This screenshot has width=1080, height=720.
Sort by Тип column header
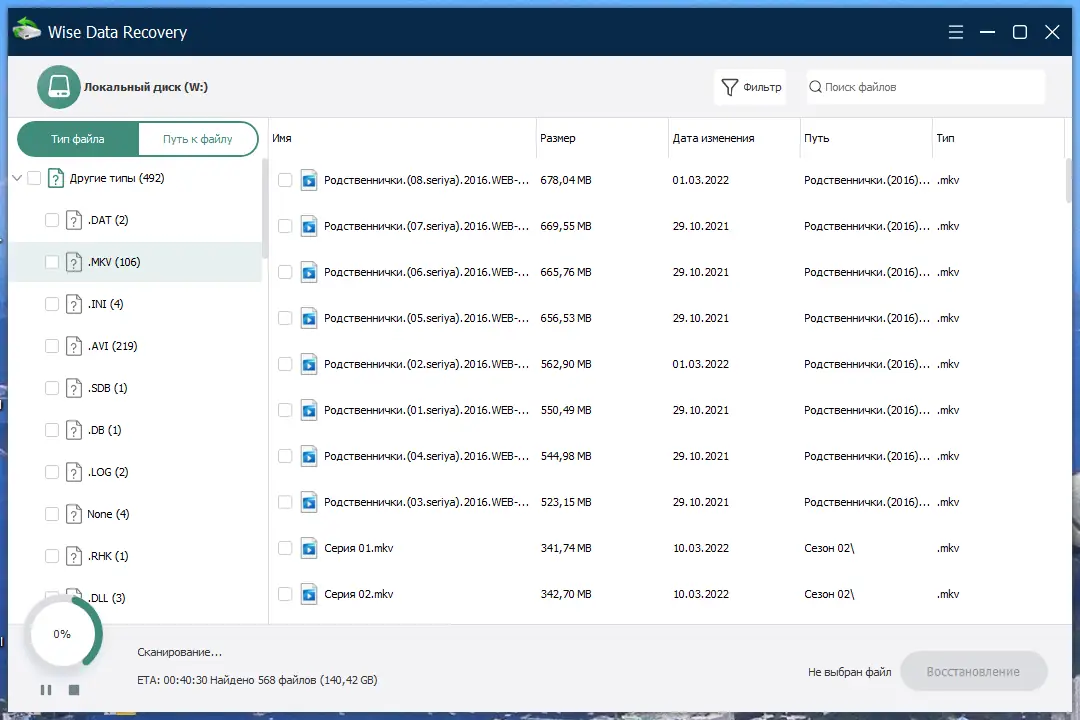click(998, 138)
